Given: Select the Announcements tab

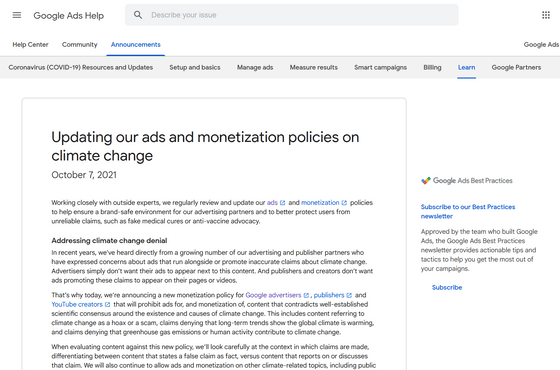Looking at the screenshot, I should (136, 45).
